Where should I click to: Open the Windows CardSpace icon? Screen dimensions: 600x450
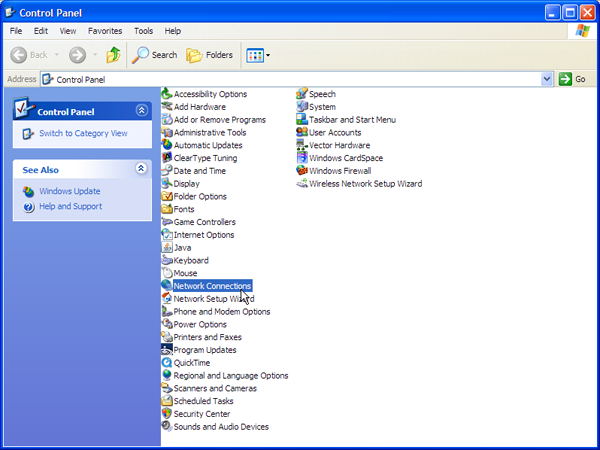click(x=302, y=158)
